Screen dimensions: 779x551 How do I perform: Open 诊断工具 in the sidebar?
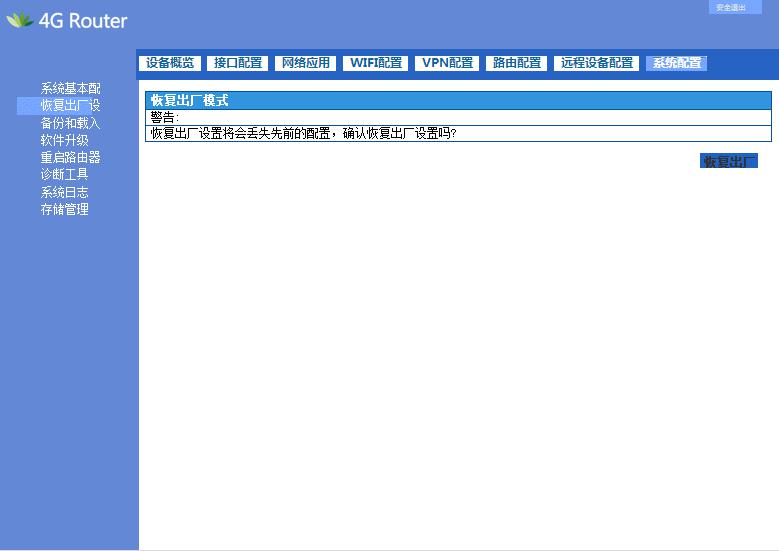point(64,174)
